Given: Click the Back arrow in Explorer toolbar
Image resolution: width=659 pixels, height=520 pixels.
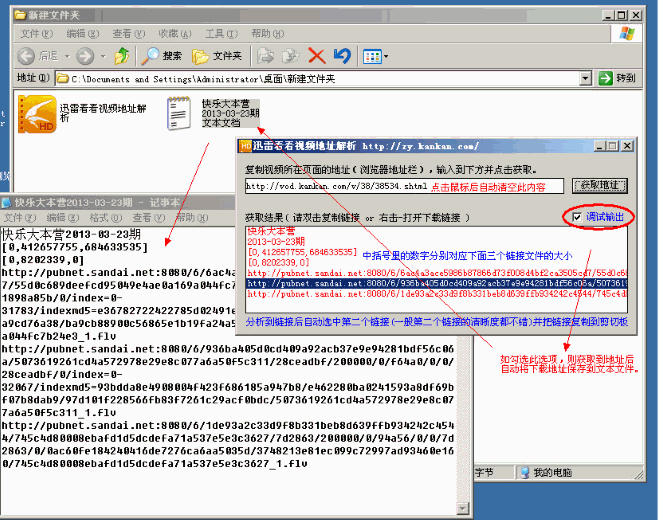Looking at the screenshot, I should [25, 56].
